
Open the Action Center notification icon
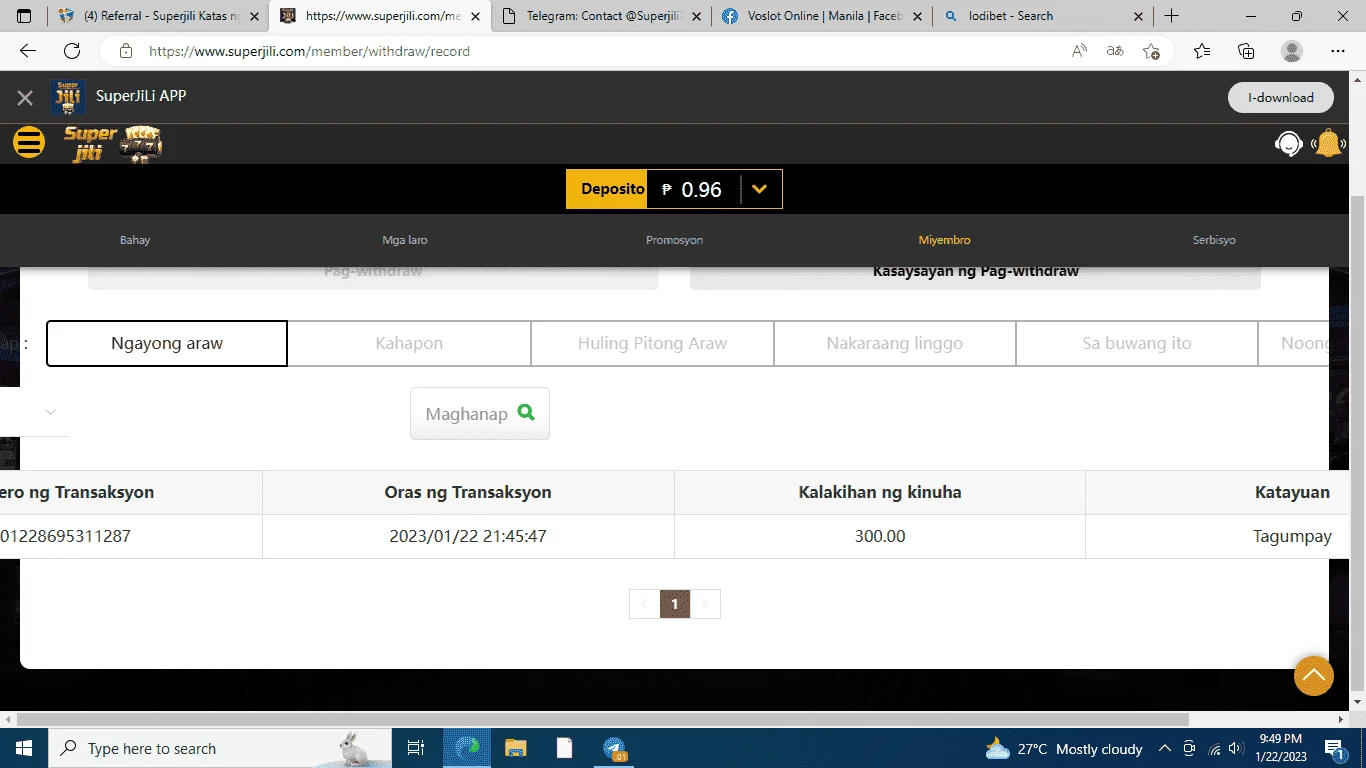(1334, 748)
